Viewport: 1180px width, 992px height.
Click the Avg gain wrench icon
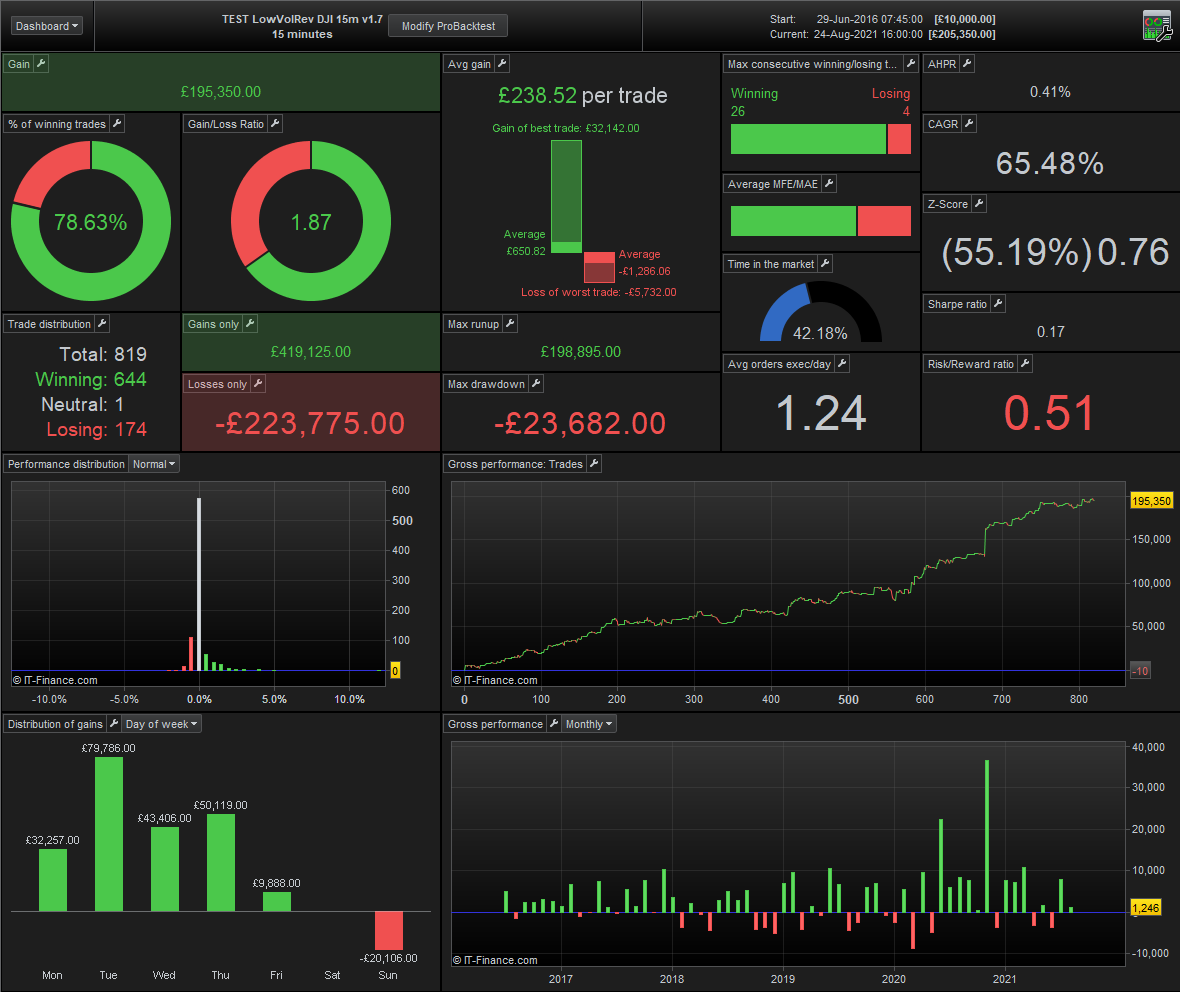click(x=502, y=64)
